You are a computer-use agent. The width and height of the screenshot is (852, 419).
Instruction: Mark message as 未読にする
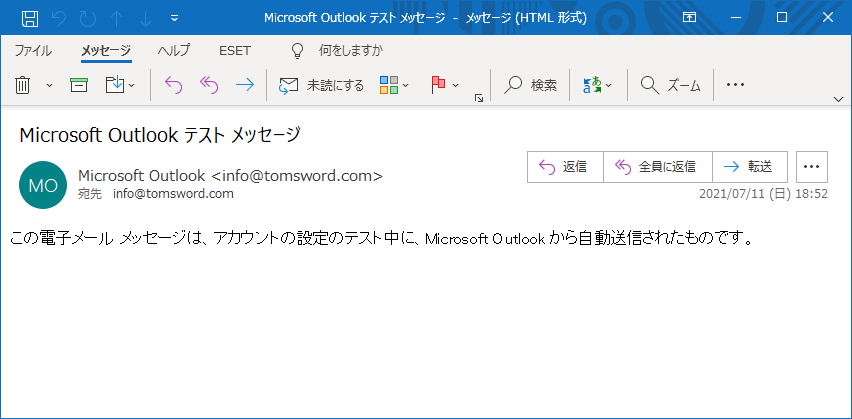coord(321,85)
